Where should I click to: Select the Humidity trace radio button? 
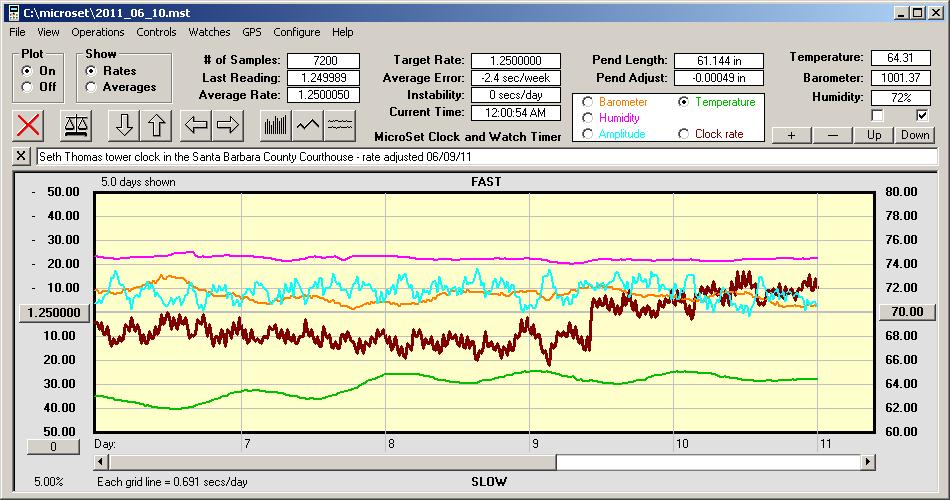tap(587, 118)
